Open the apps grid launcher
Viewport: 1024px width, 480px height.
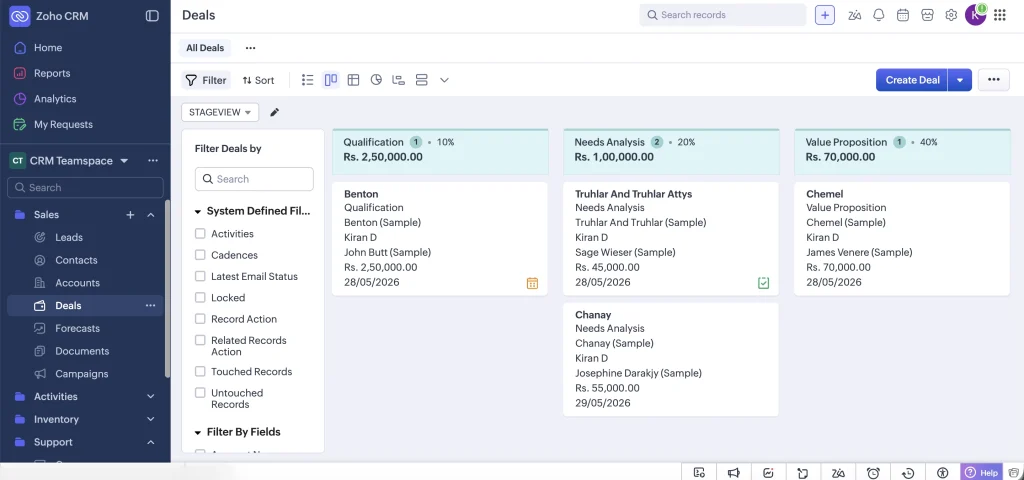point(1000,15)
